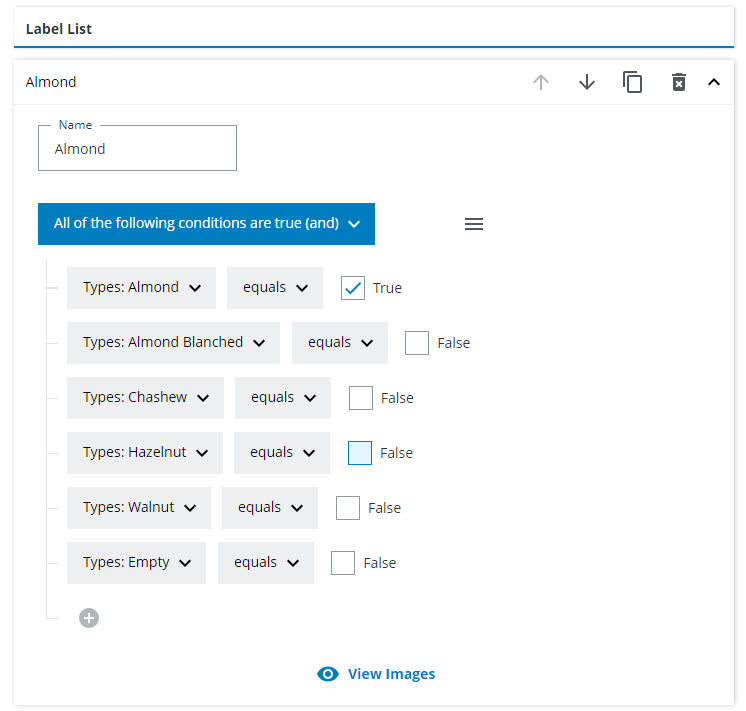The width and height of the screenshot is (746, 711).
Task: Uncheck the Types: Almond True checkbox
Action: click(353, 288)
